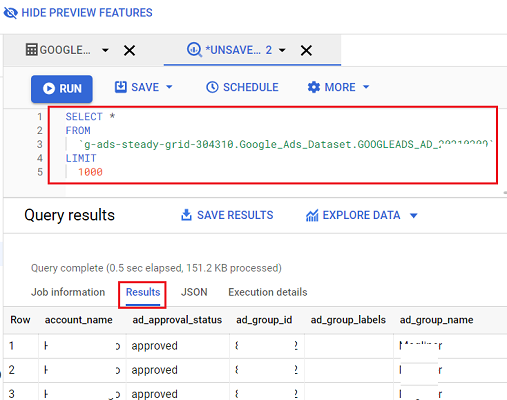Click on SELECT * line in editor
This screenshot has height=400, width=507.
(x=90, y=117)
